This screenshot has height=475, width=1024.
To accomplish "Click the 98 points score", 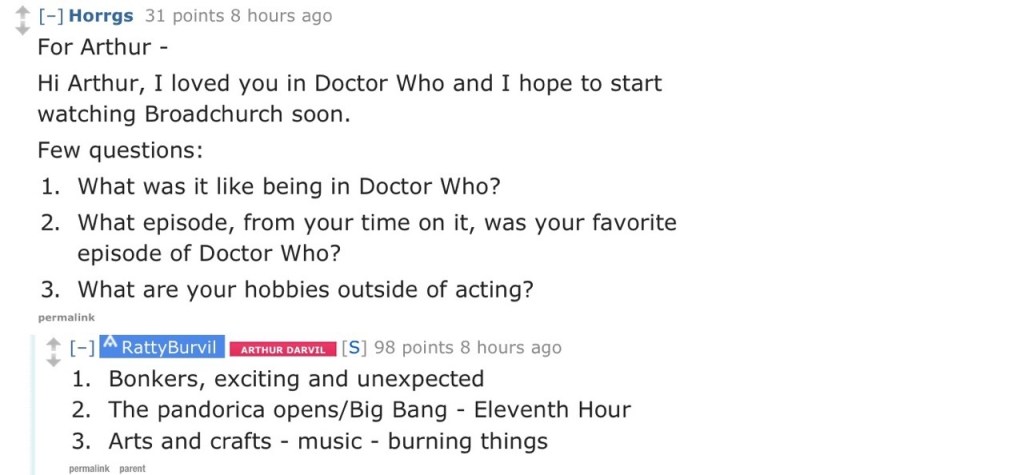I will point(414,348).
